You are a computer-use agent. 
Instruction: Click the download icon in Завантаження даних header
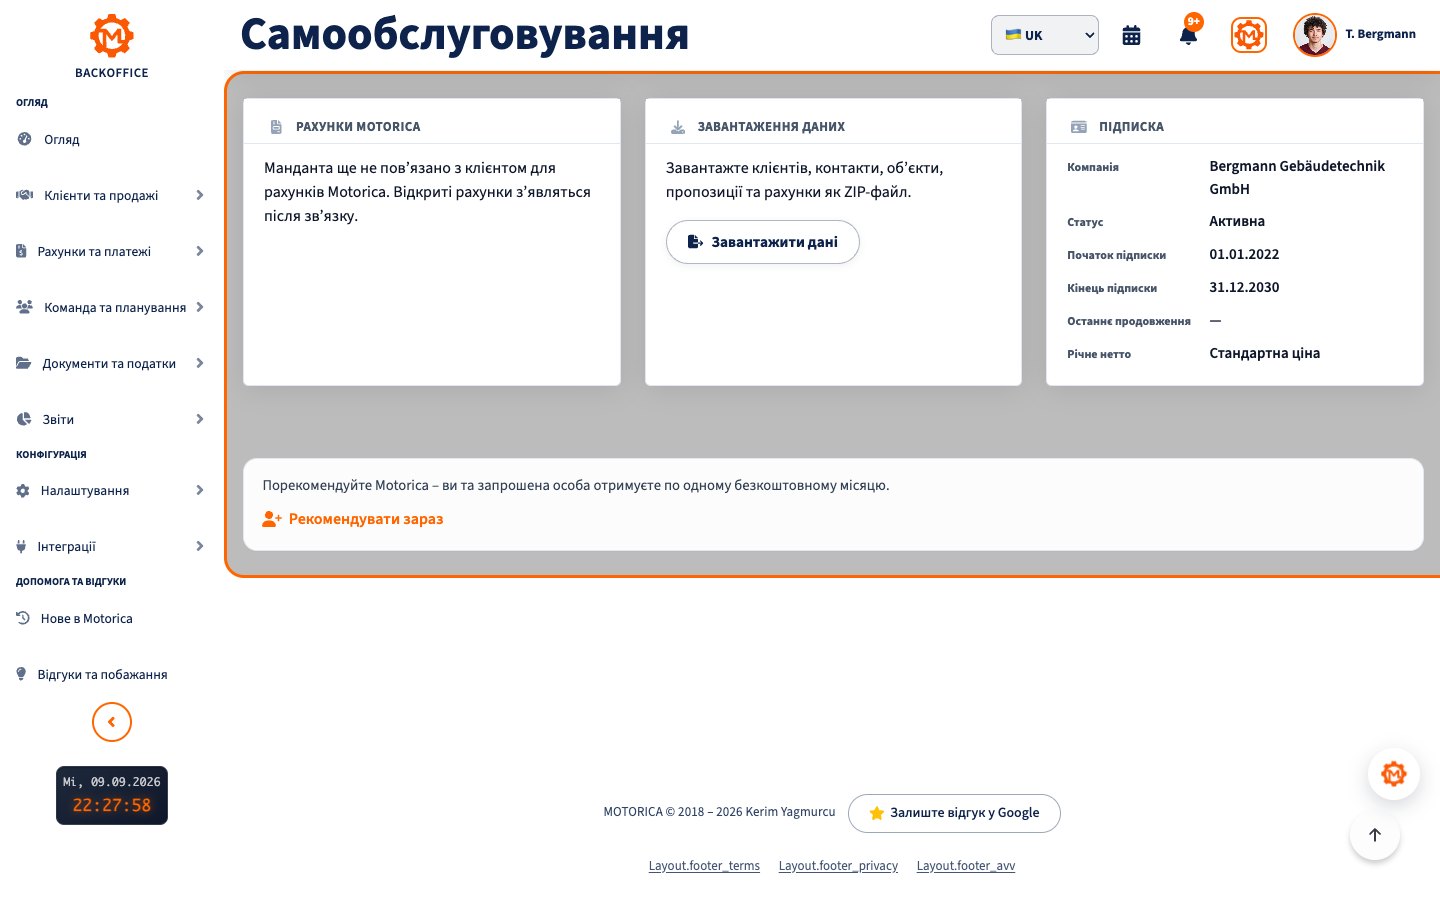[x=678, y=127]
